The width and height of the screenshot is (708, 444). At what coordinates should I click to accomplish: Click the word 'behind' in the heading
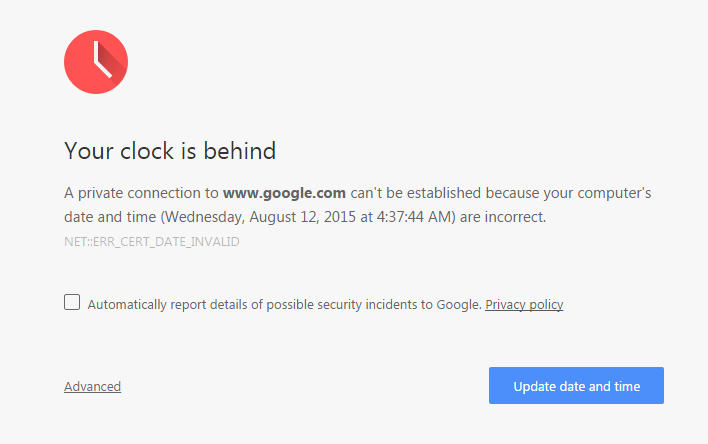(239, 151)
